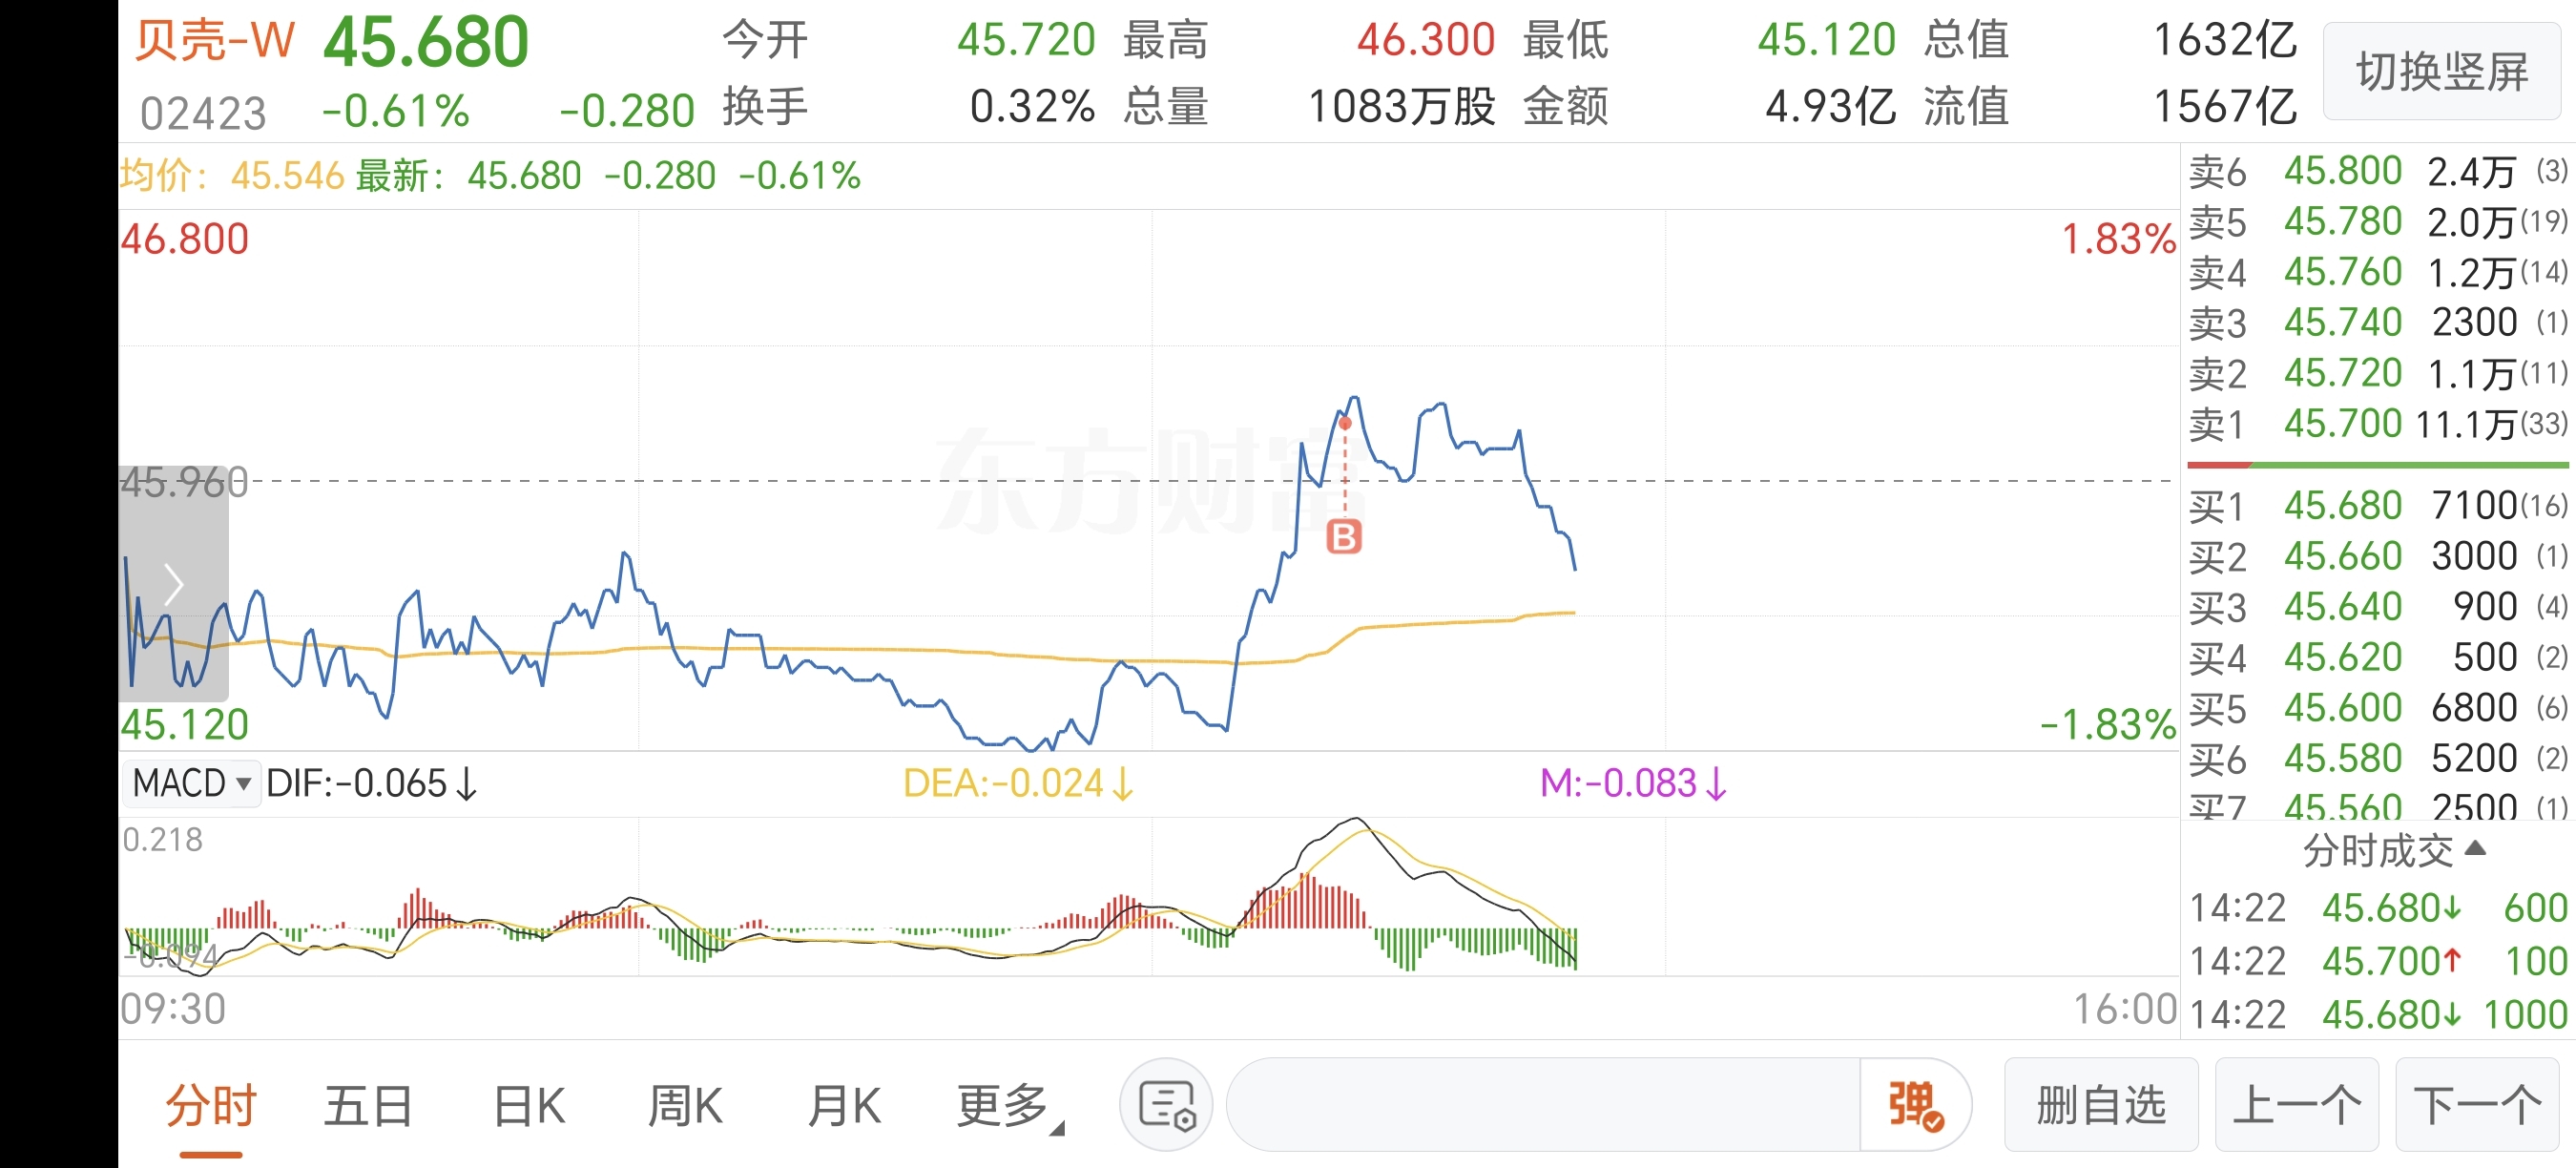Tap the 买1 45.680 order row
Screen dimensions: 2576x1168
pos(2378,505)
